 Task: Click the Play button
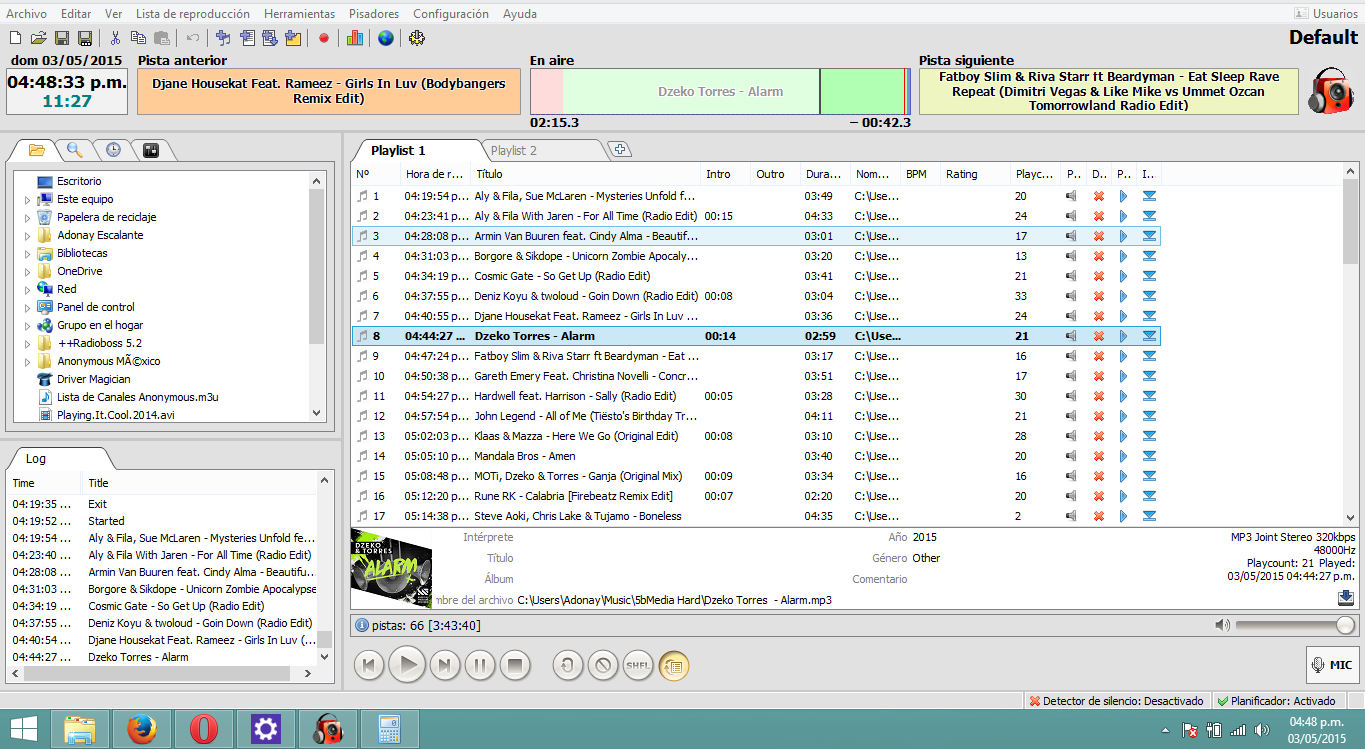click(x=407, y=665)
